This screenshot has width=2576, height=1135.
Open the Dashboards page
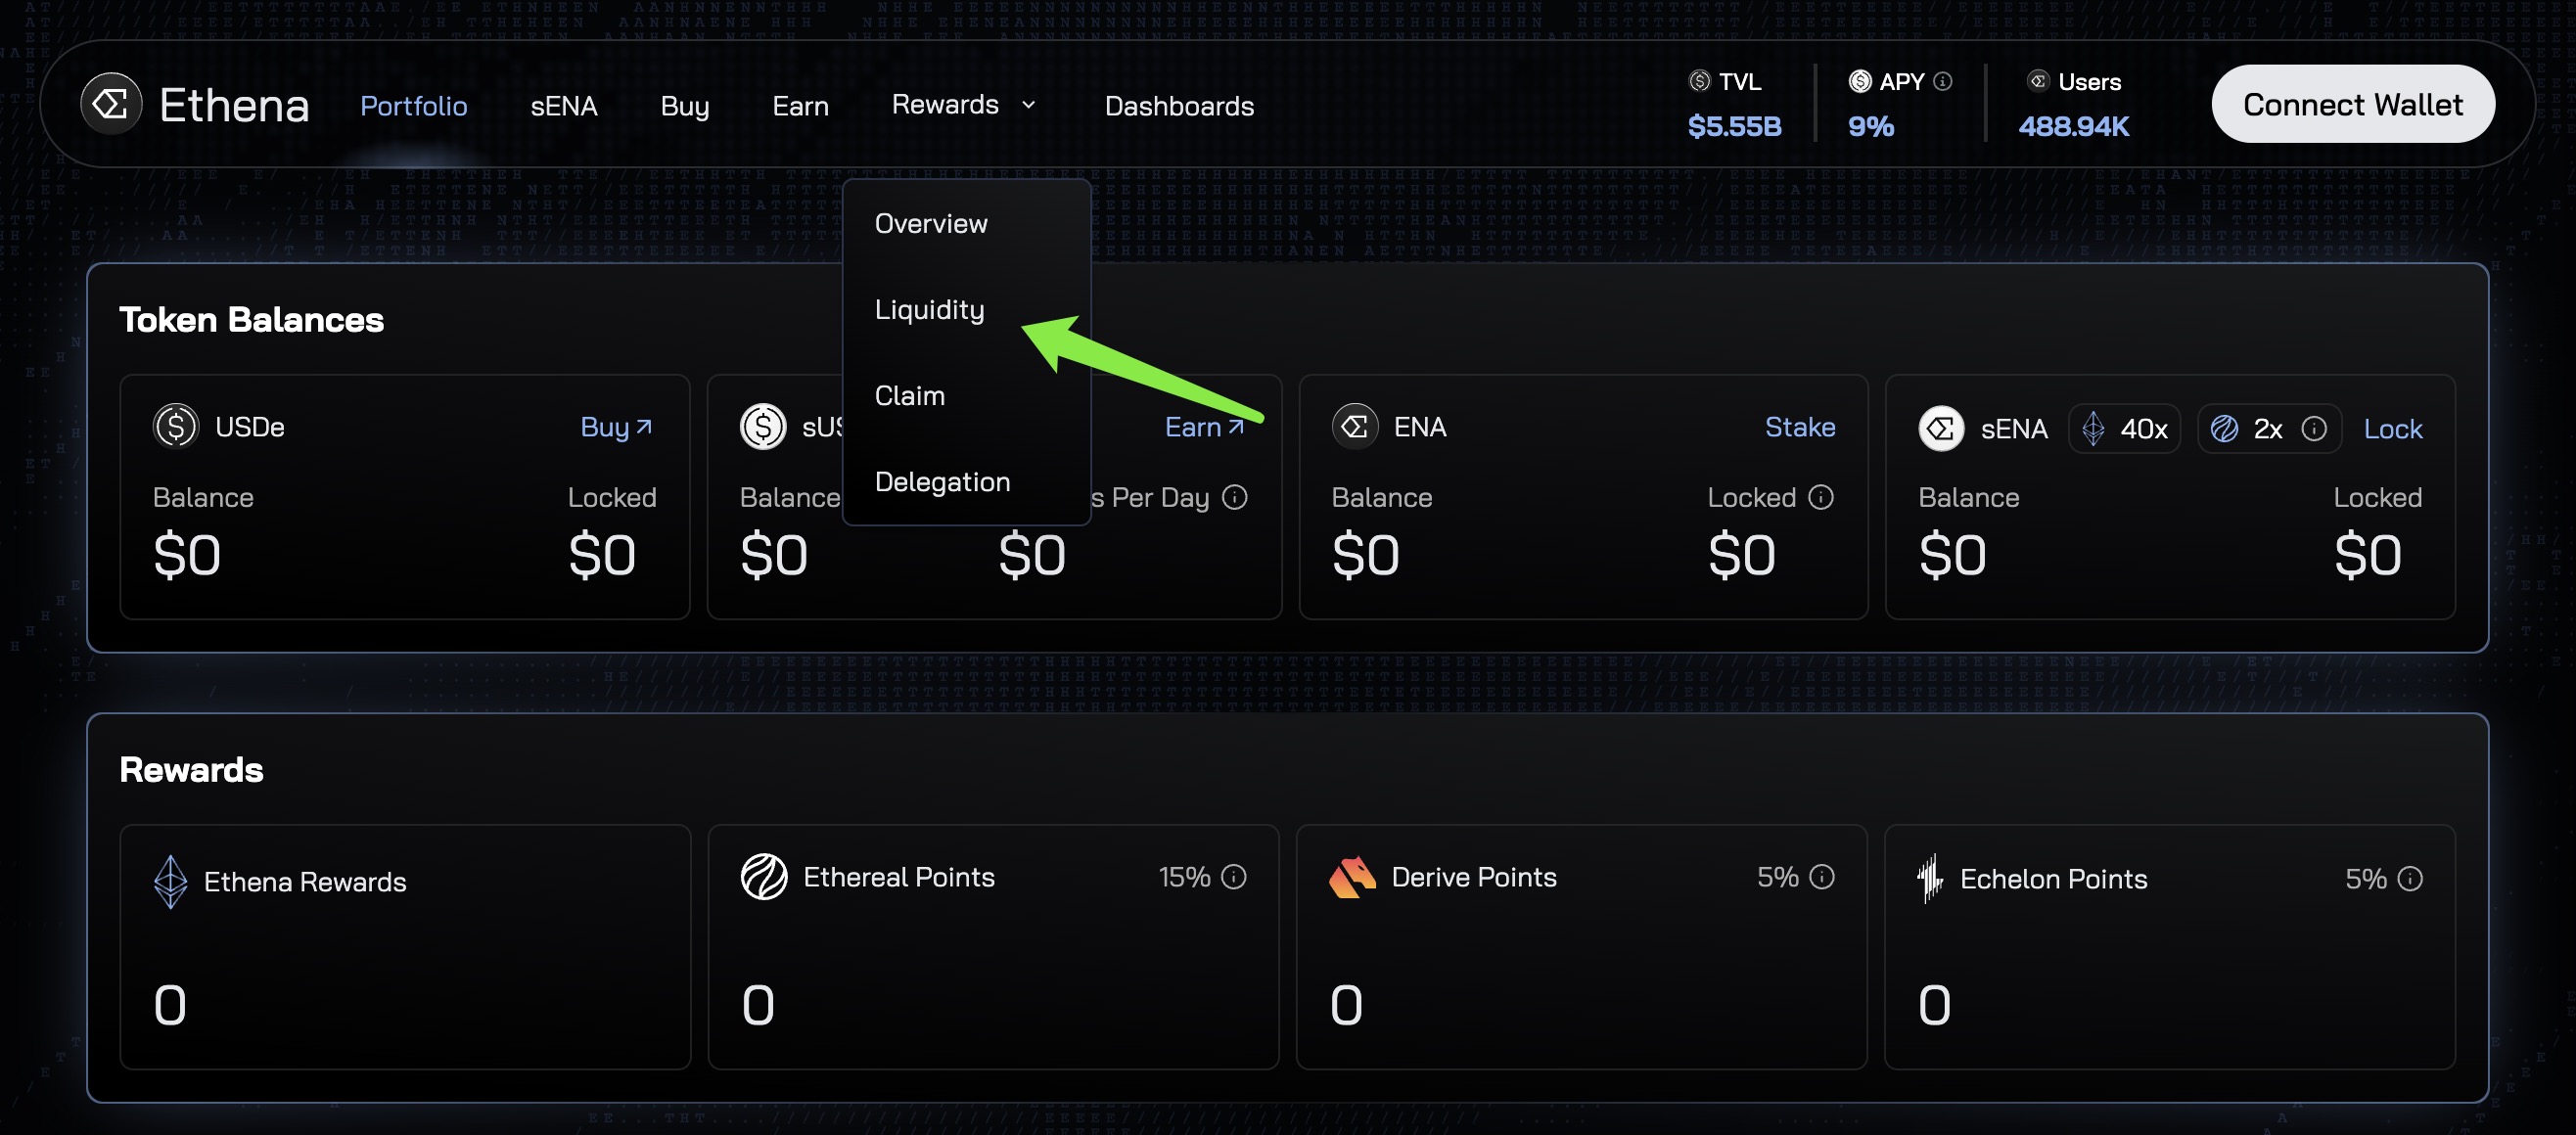click(x=1179, y=105)
